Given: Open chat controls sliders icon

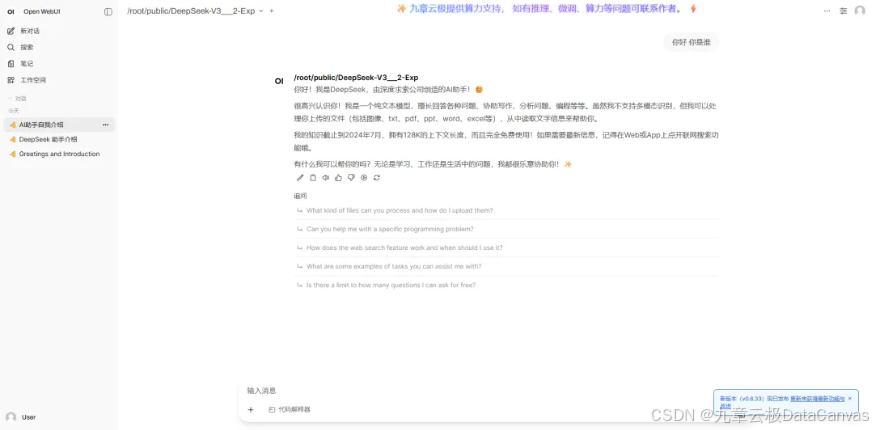Looking at the screenshot, I should (843, 11).
